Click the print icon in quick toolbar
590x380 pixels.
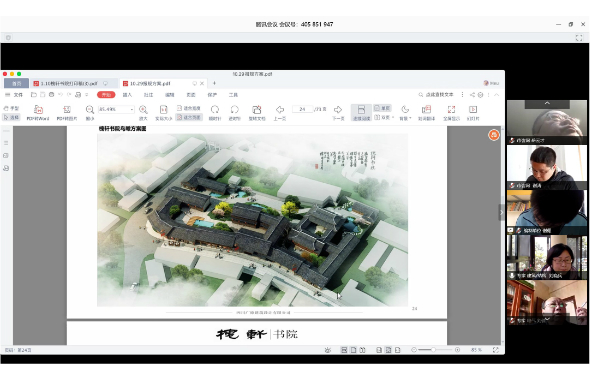pyautogui.click(x=52, y=95)
